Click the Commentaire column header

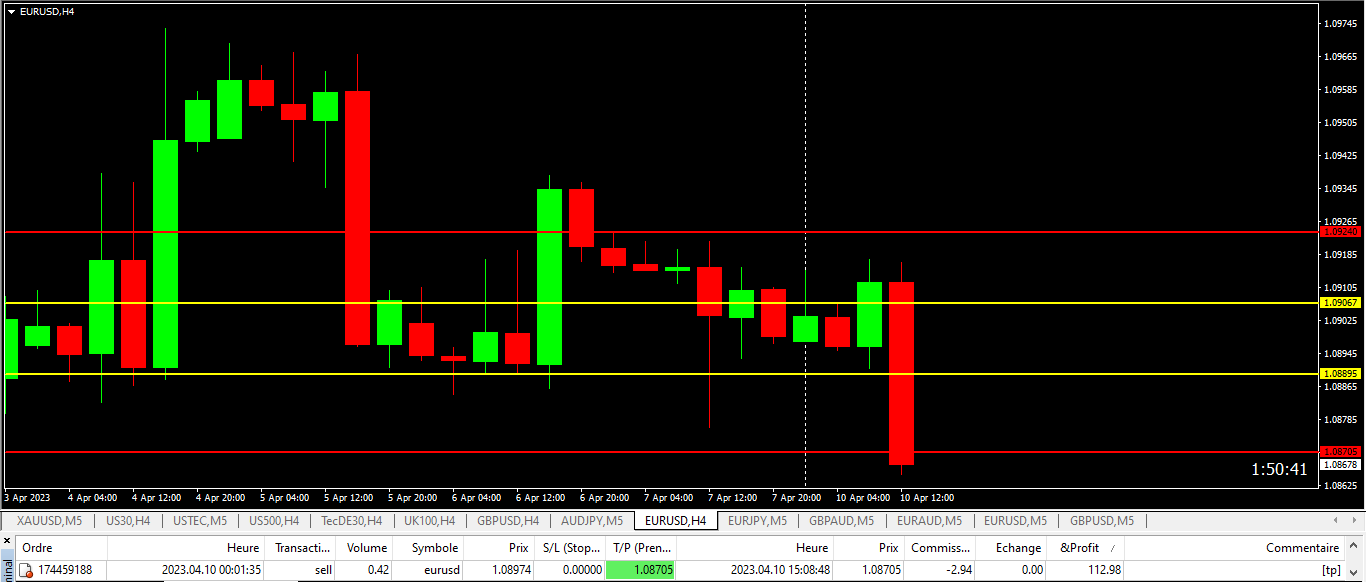pos(1301,548)
